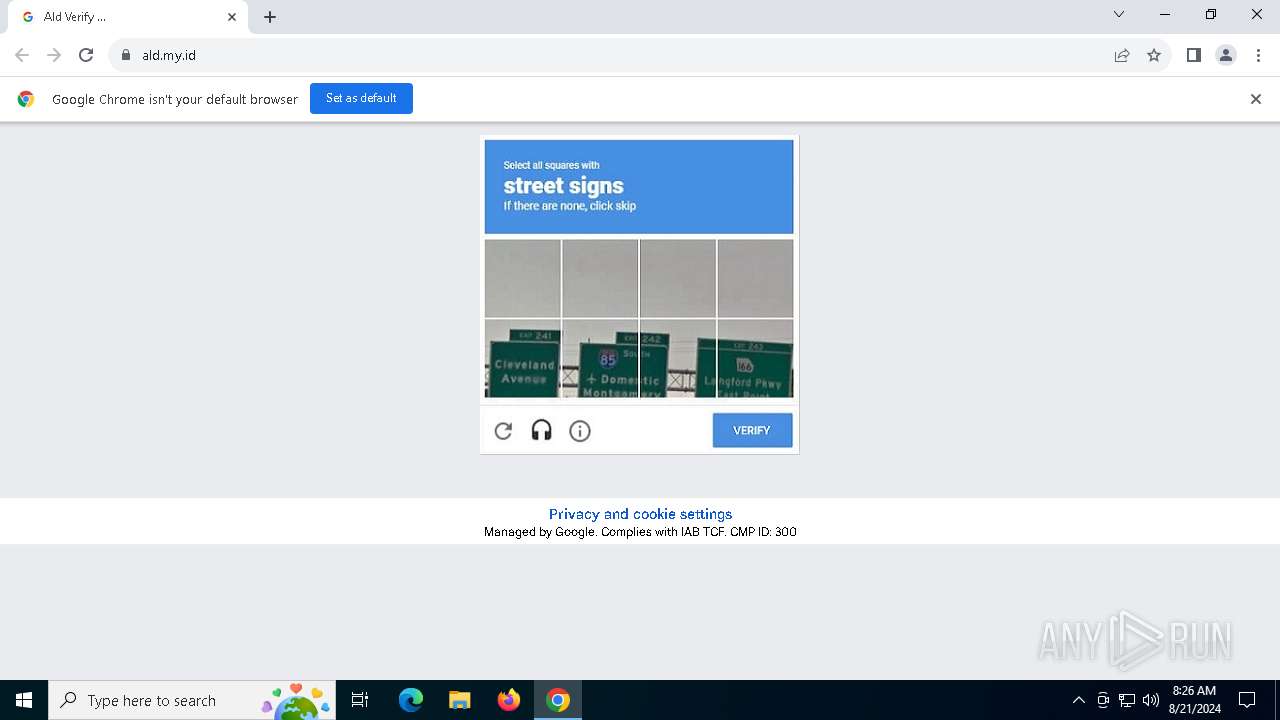Image resolution: width=1280 pixels, height=720 pixels.
Task: Share this page icon
Action: tap(1122, 55)
